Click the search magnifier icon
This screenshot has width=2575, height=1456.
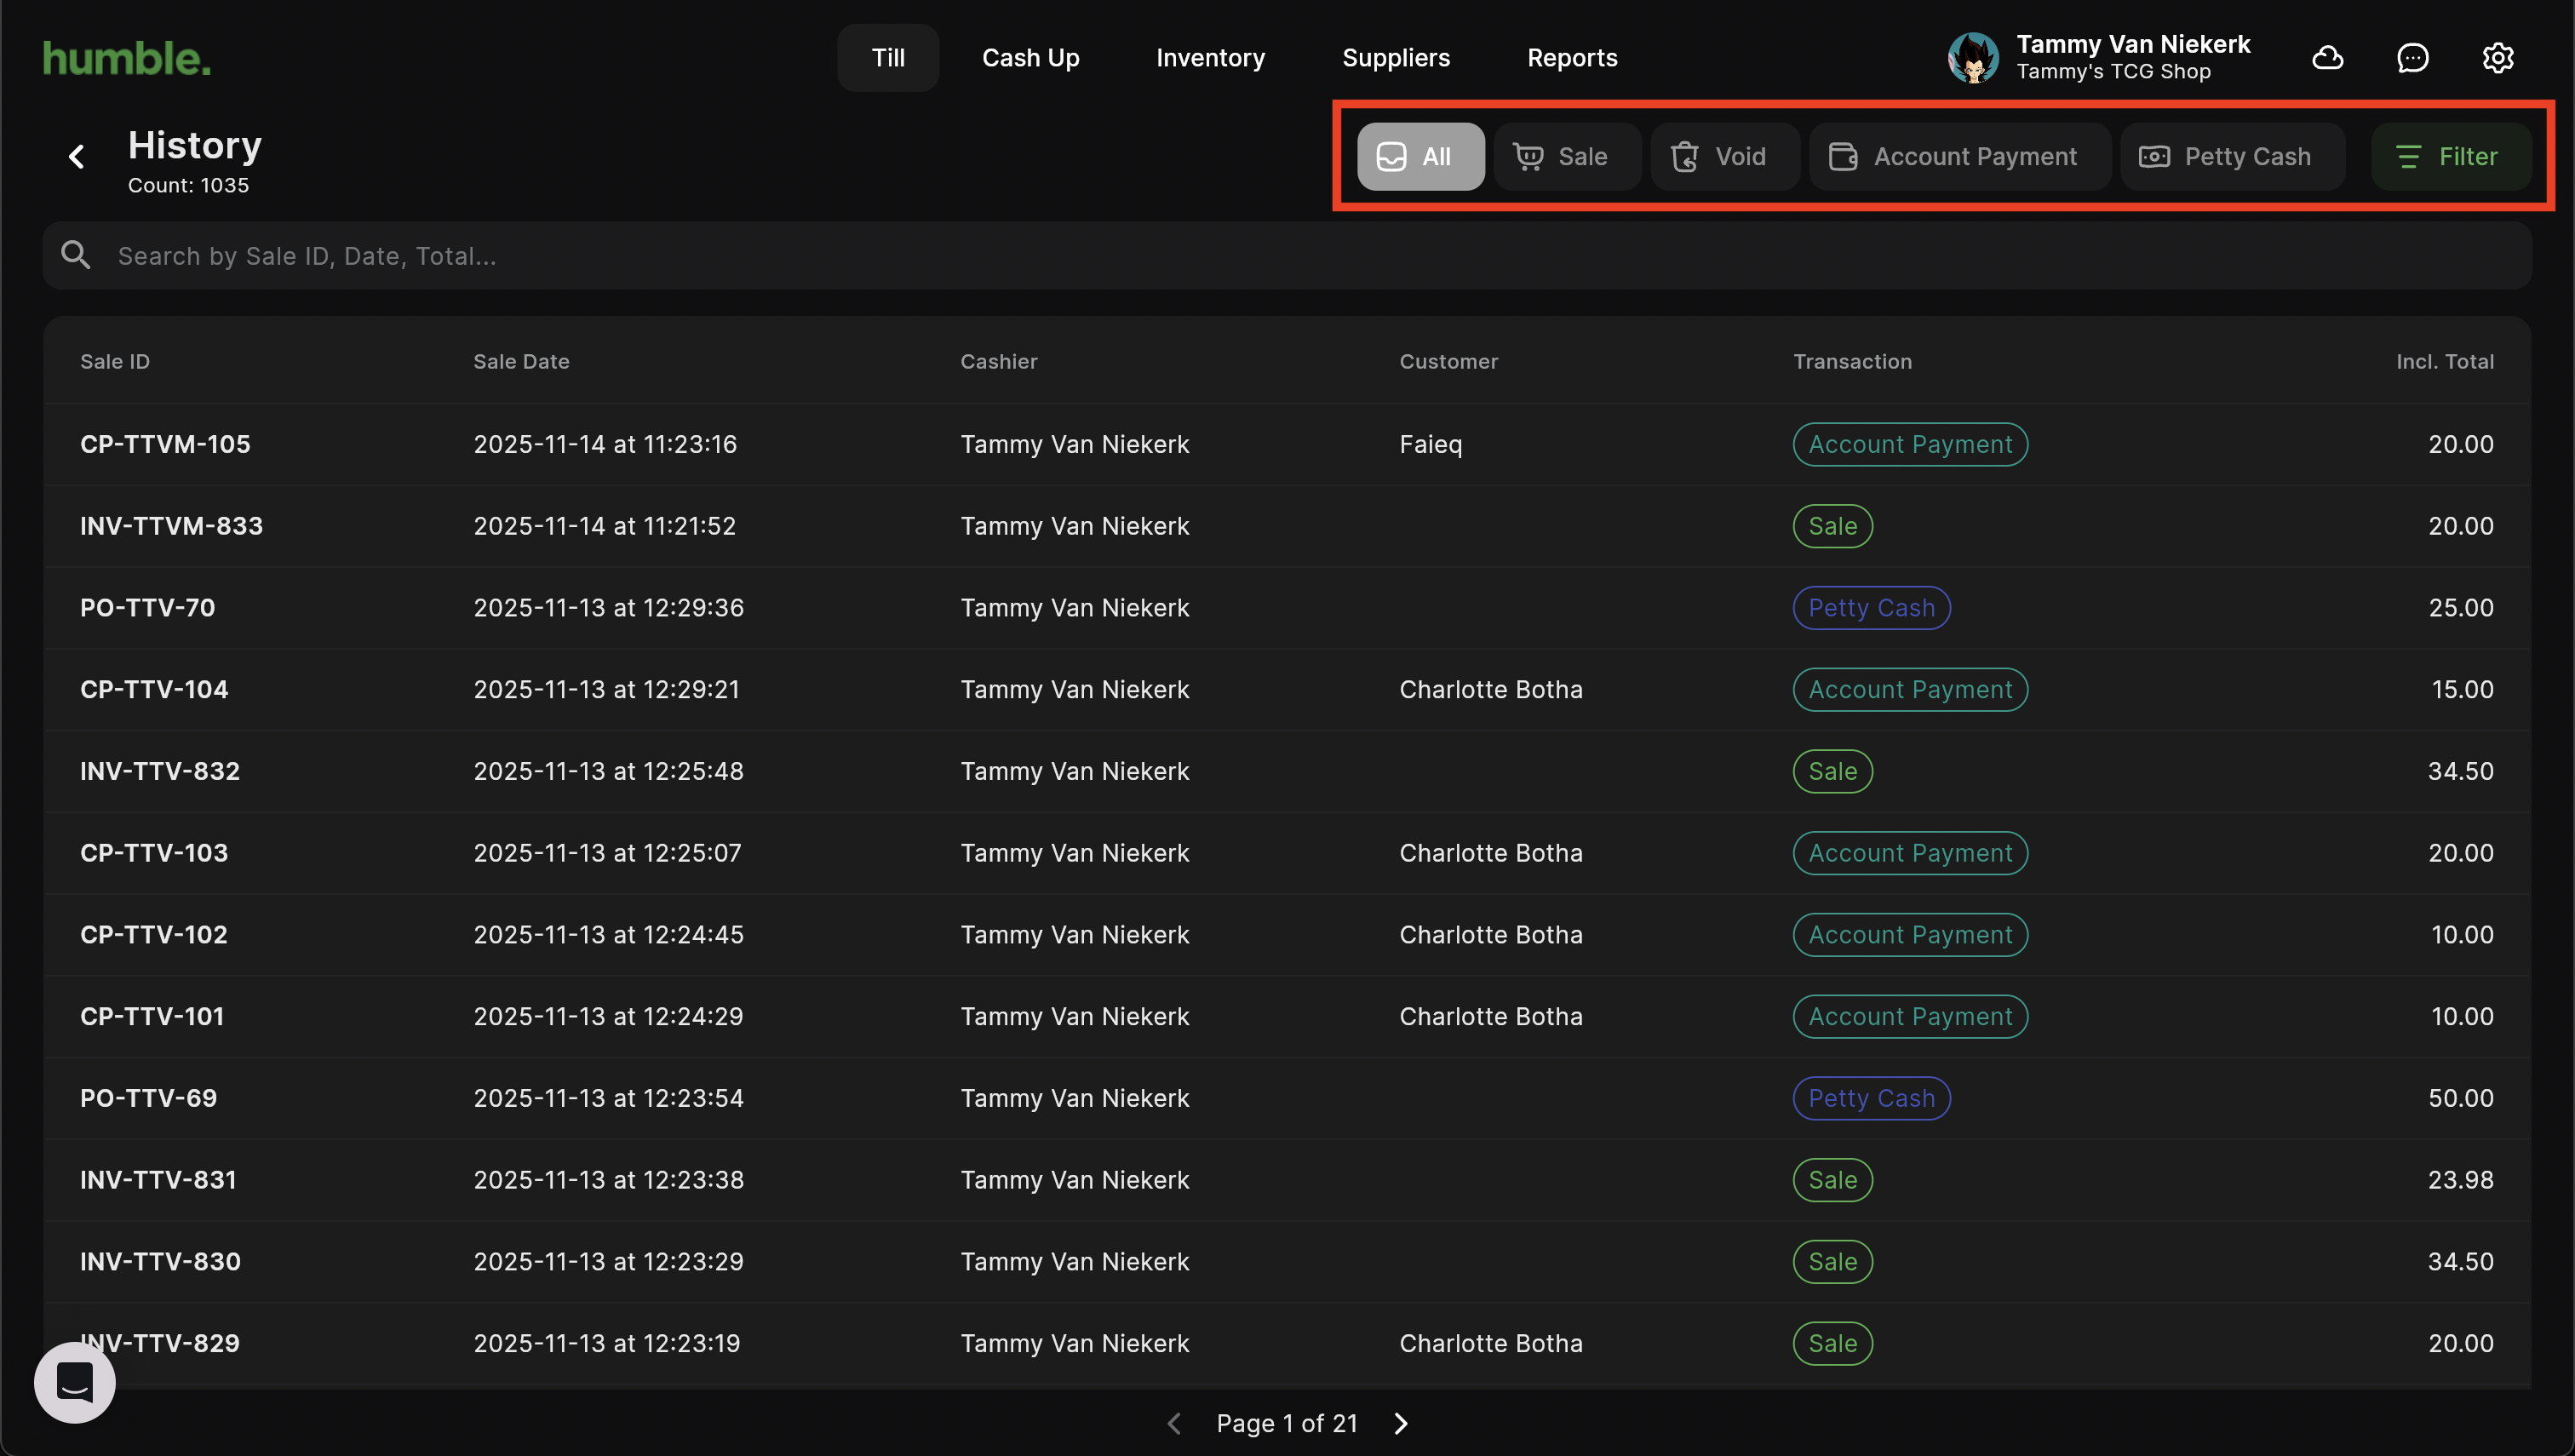[76, 256]
